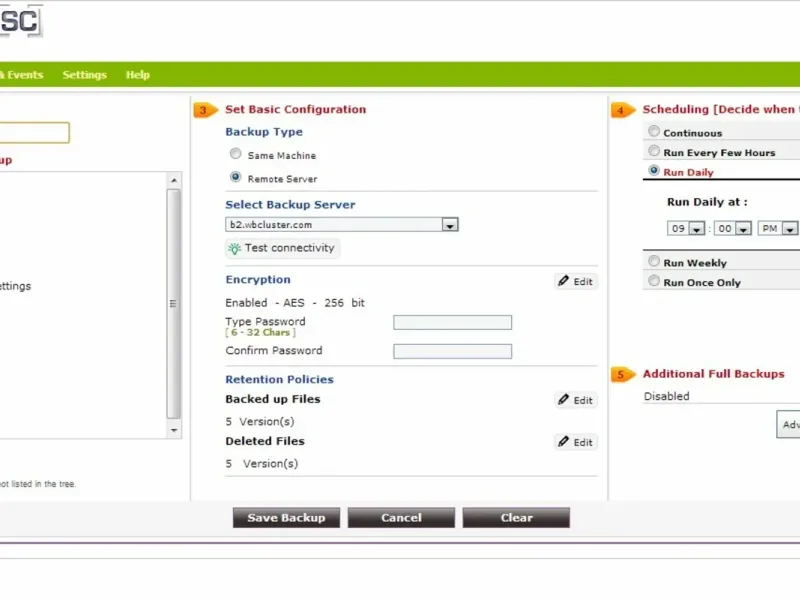Viewport: 800px width, 600px height.
Task: Open the Events menu item
Action: (x=21, y=75)
